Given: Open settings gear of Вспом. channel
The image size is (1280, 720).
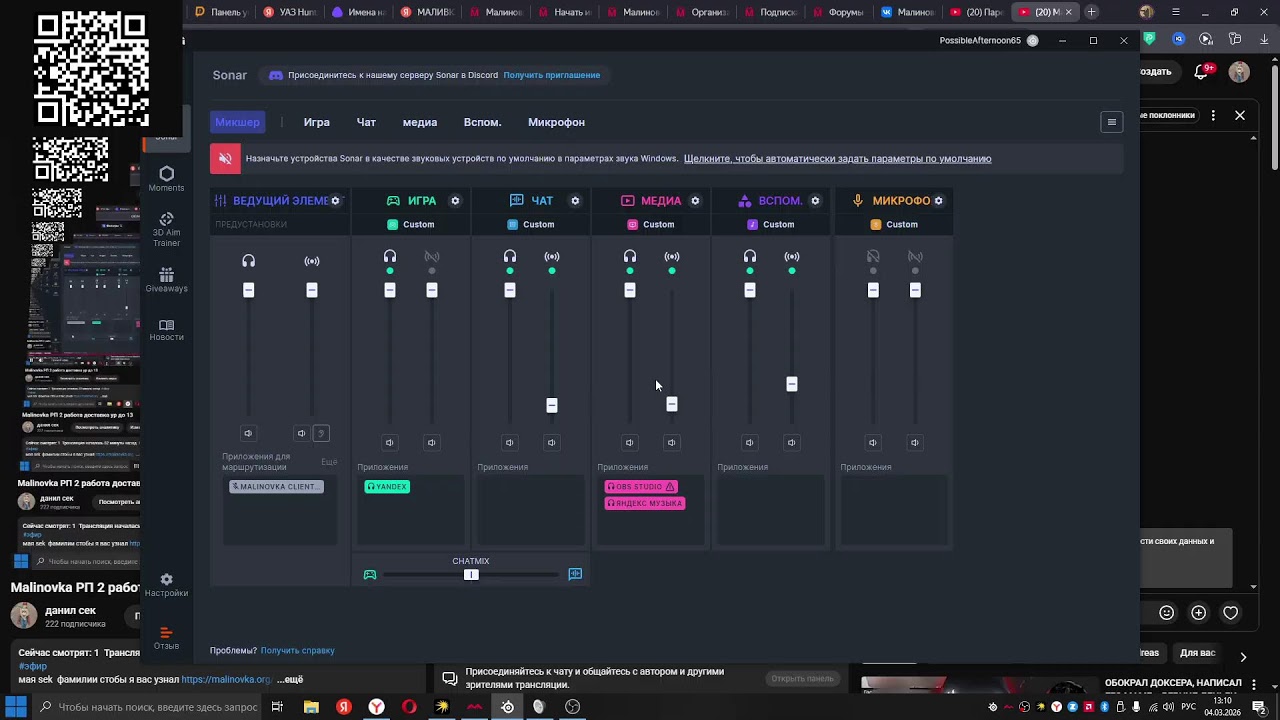Looking at the screenshot, I should [815, 201].
